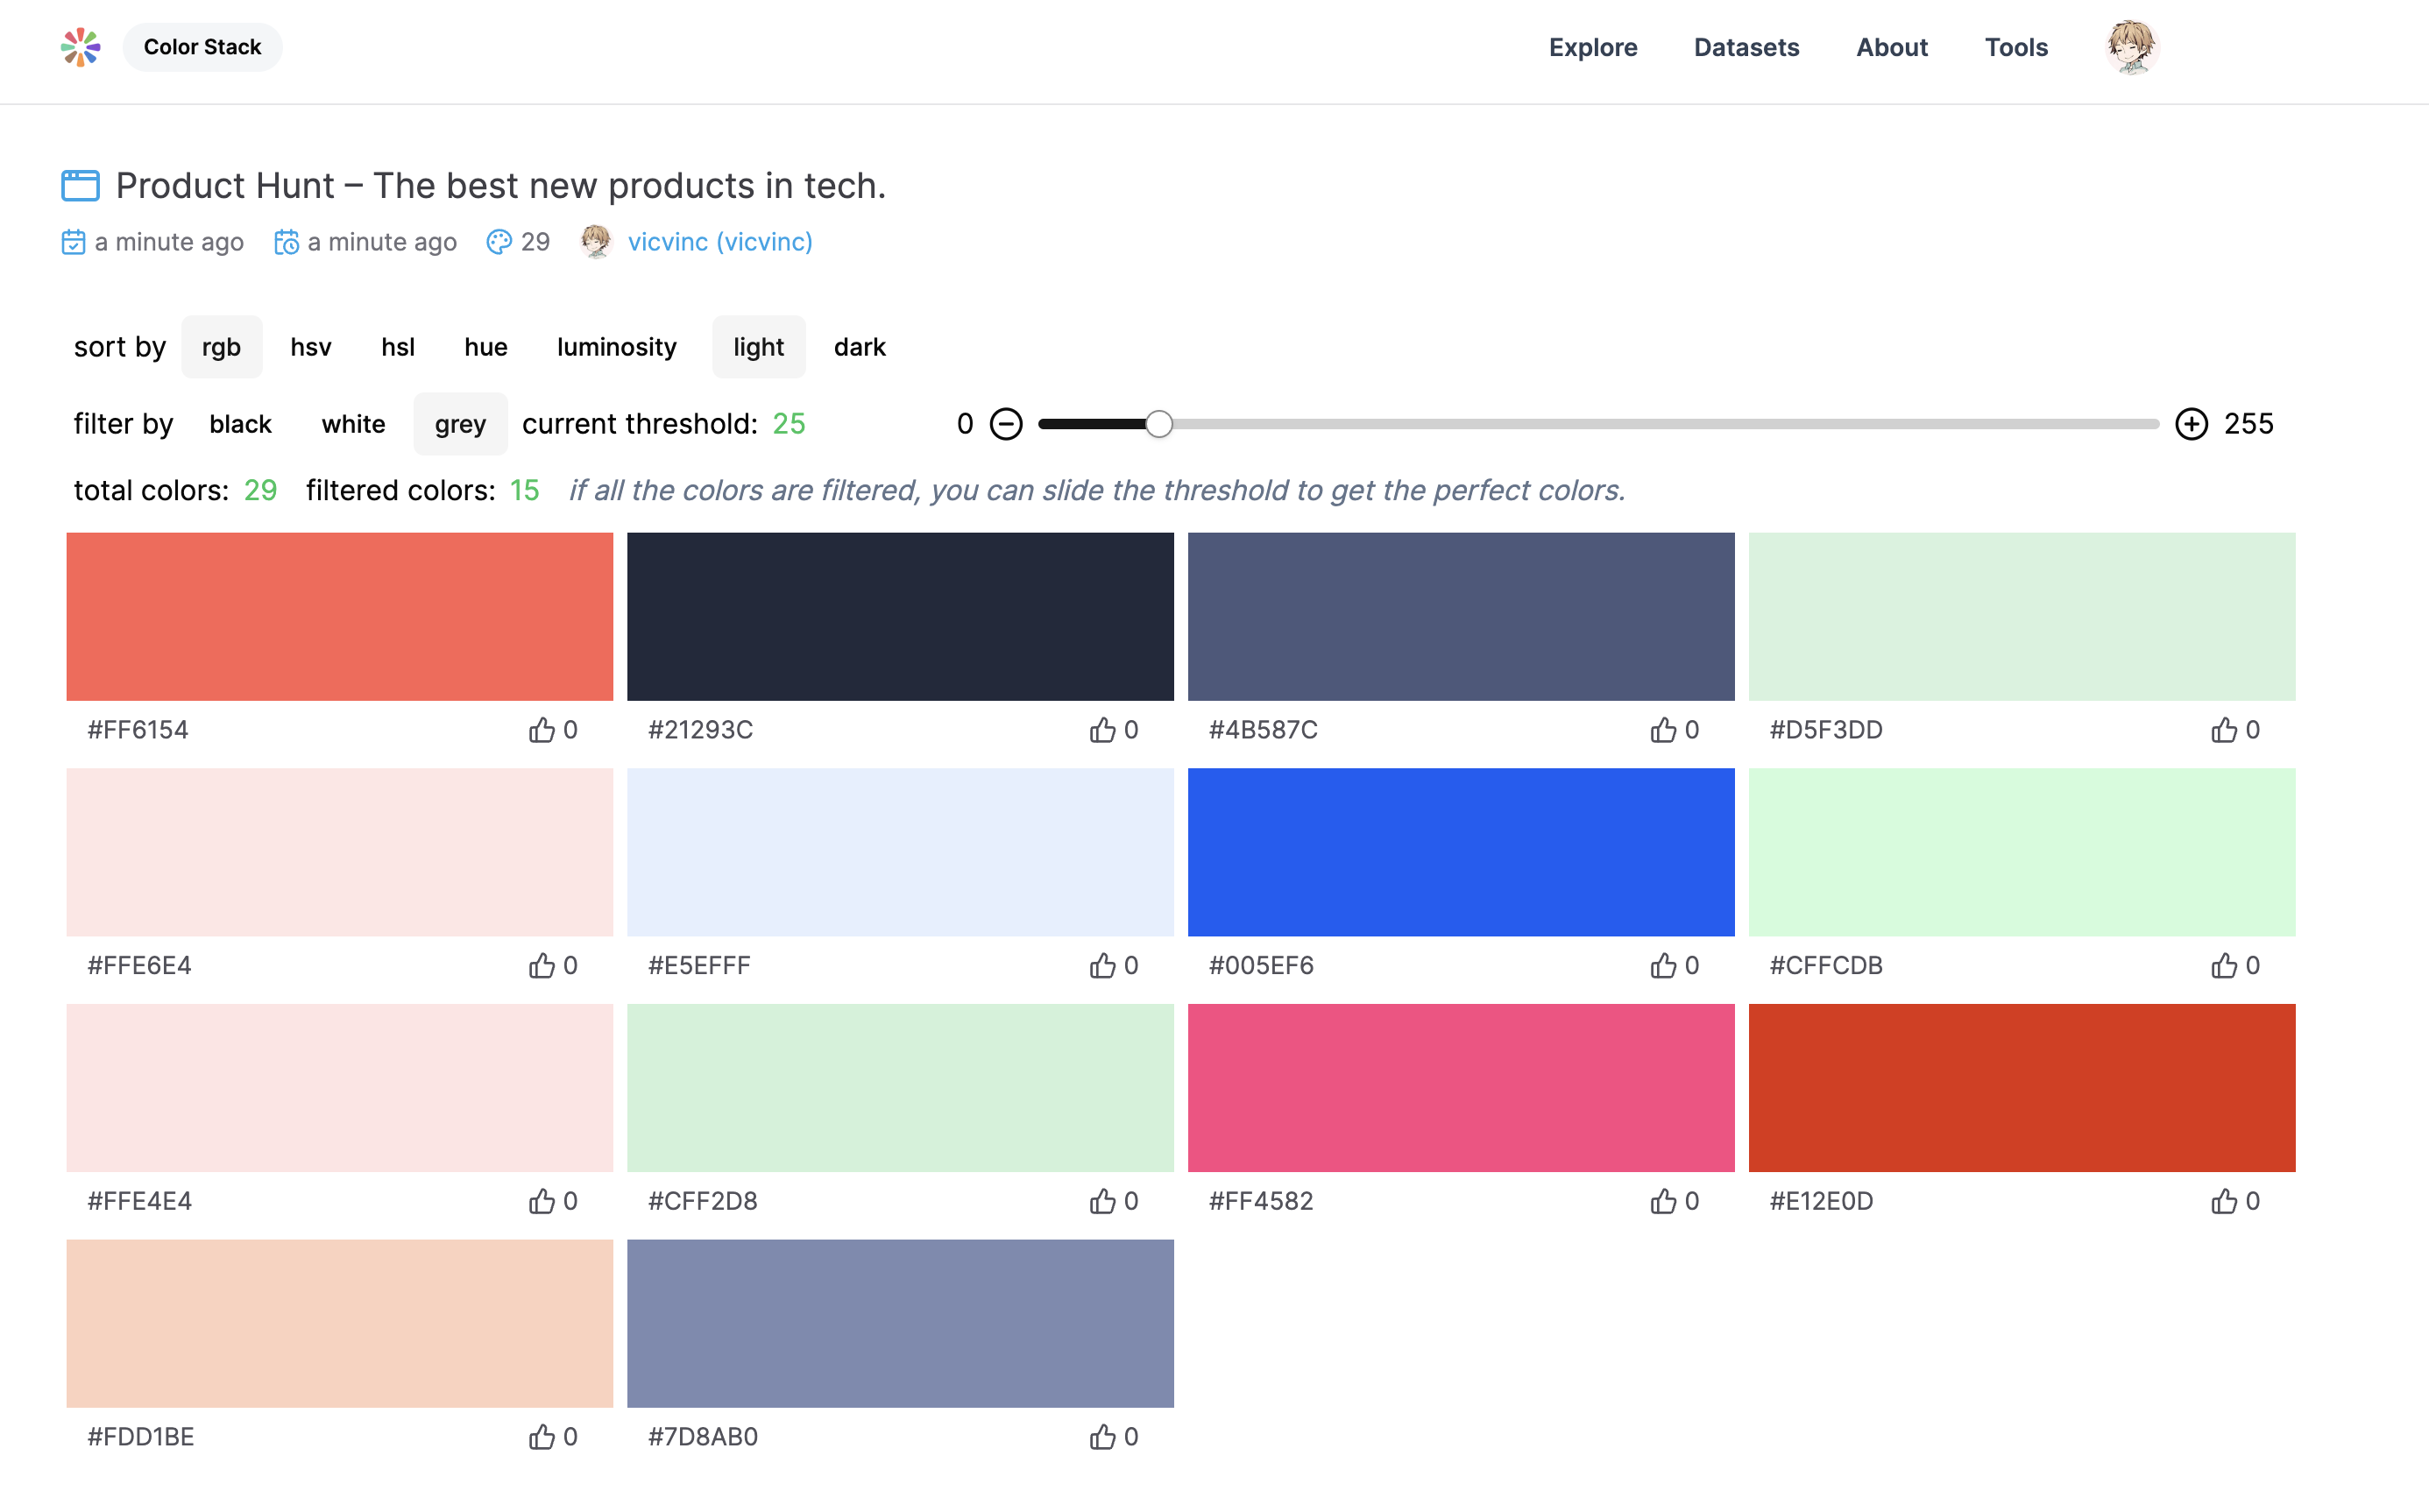Screen dimensions: 2429x1512
Task: Select the #4B587C swatch
Action: 1461,617
